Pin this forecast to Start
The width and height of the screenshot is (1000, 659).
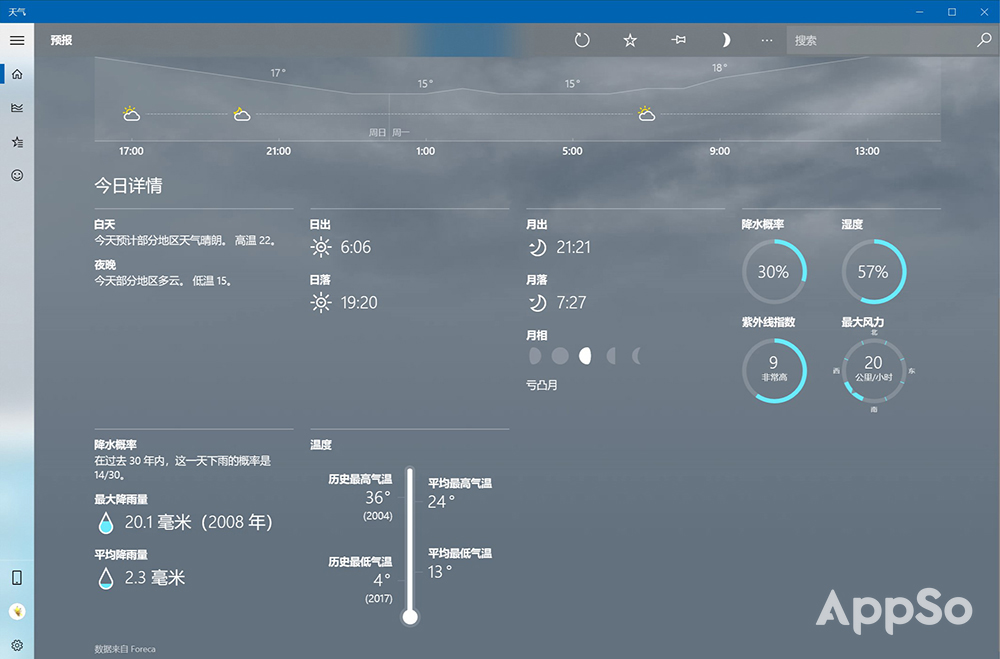[679, 40]
